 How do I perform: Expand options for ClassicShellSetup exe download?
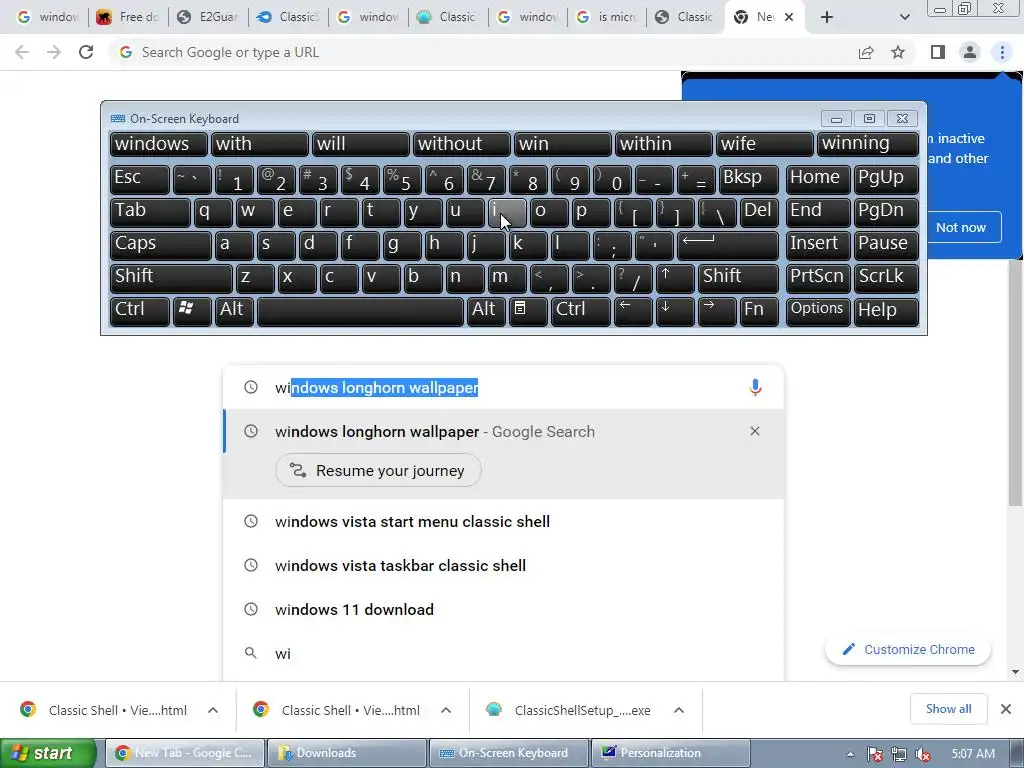tap(679, 710)
